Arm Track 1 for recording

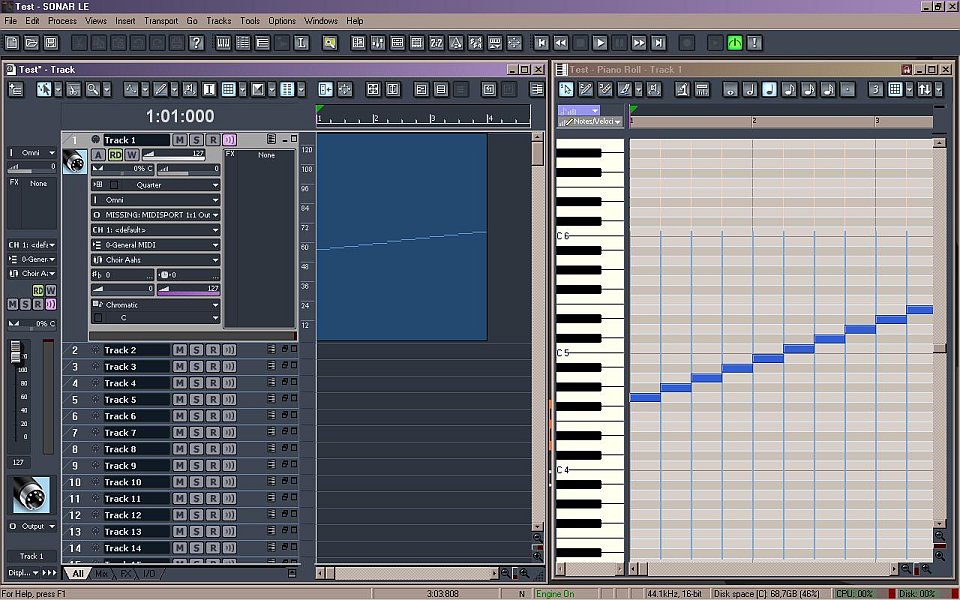click(212, 140)
